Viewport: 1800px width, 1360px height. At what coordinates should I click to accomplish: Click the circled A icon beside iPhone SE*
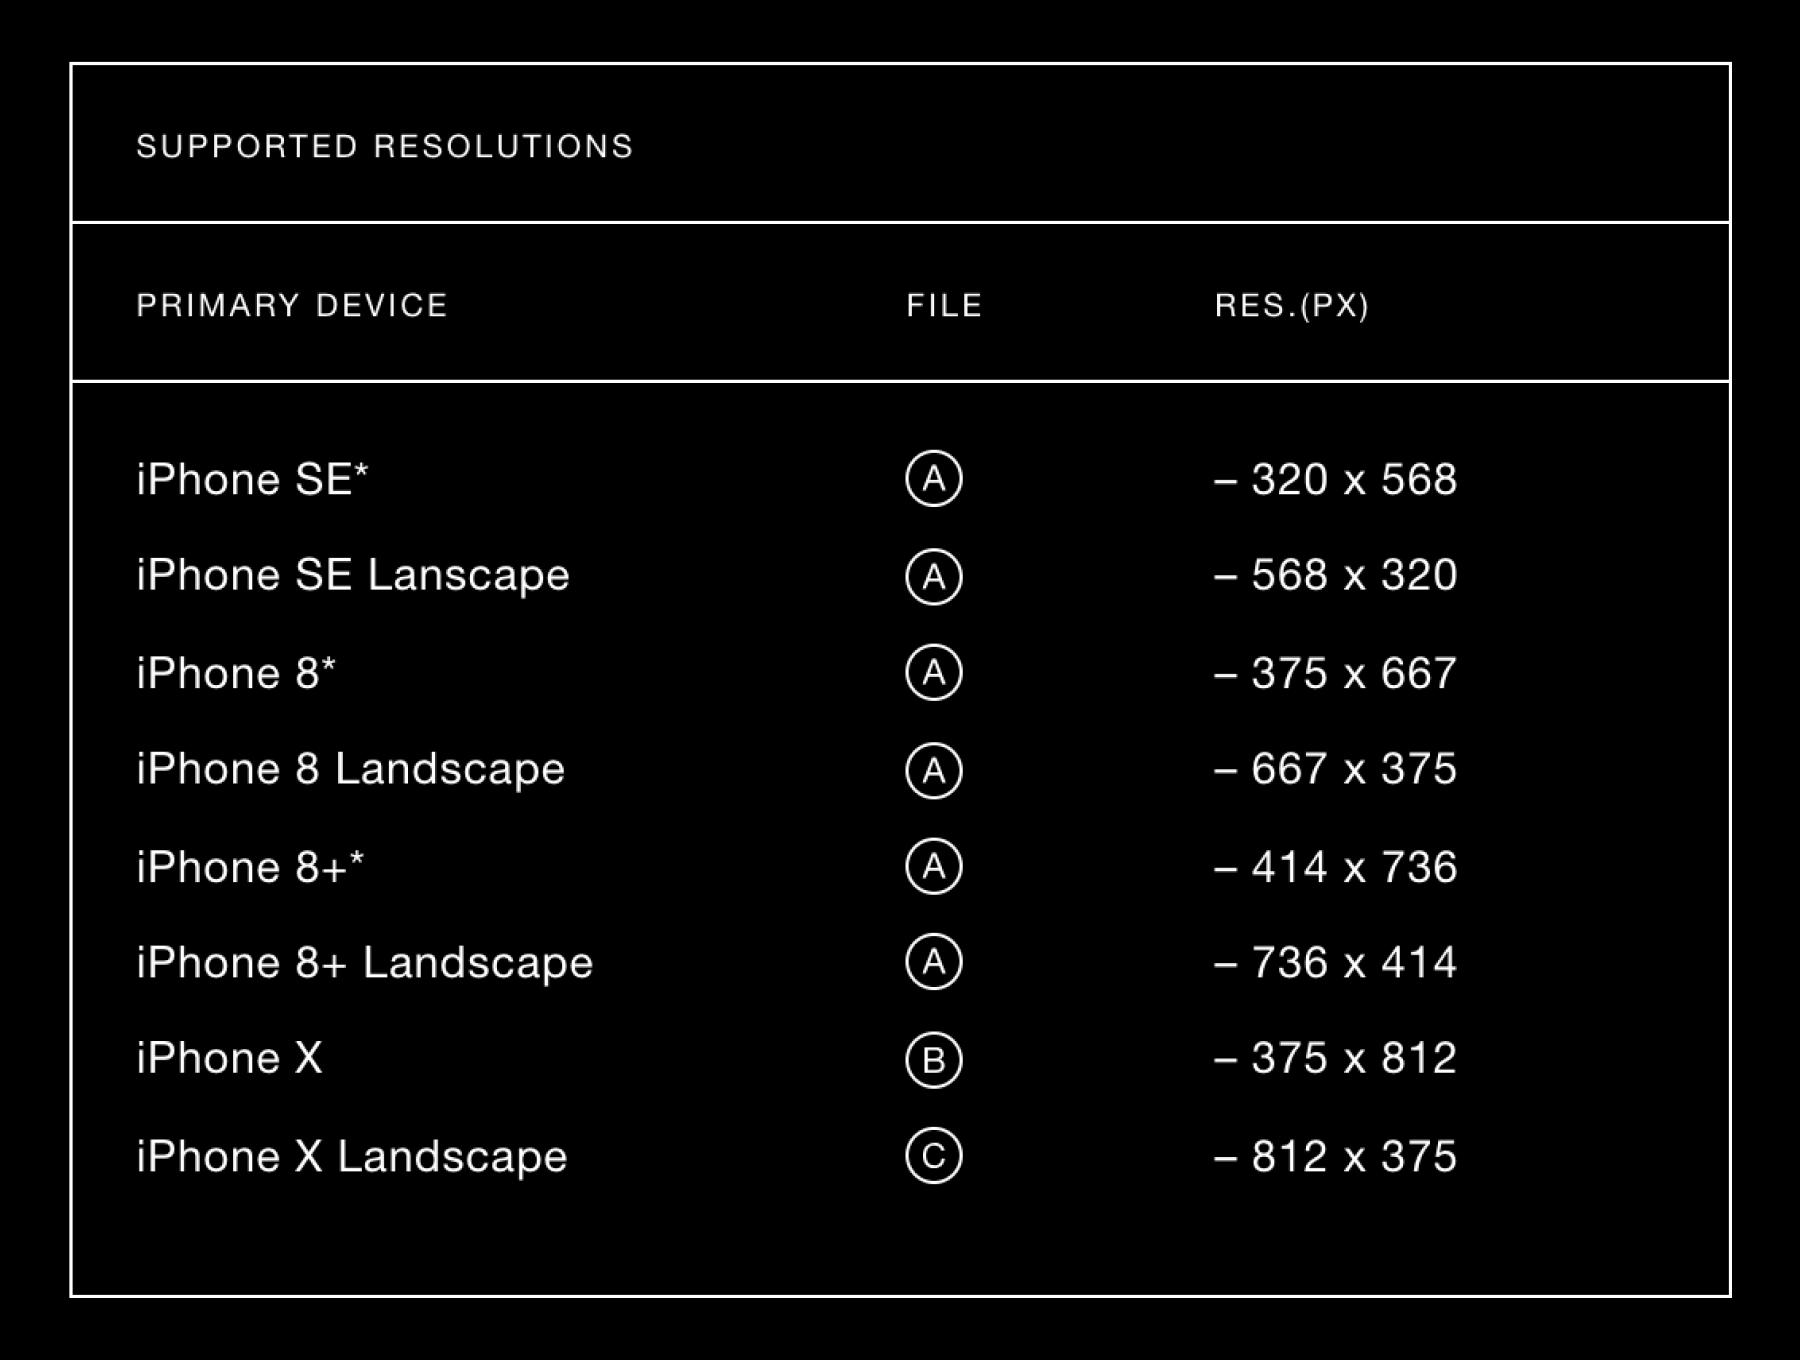(x=933, y=479)
